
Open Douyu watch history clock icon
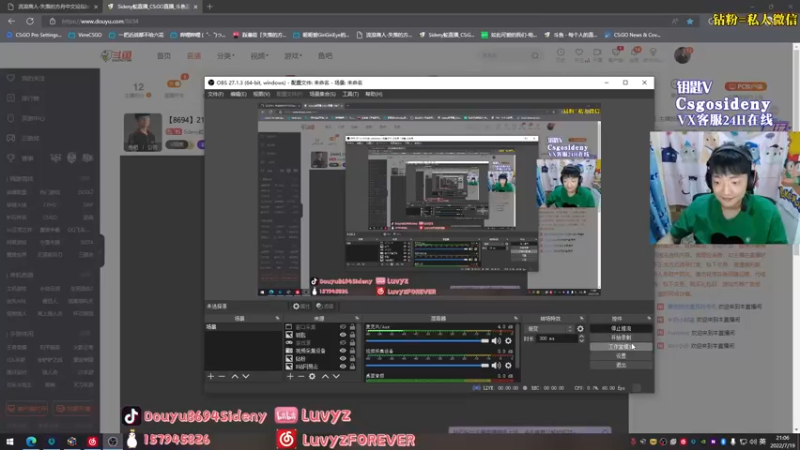[x=561, y=53]
